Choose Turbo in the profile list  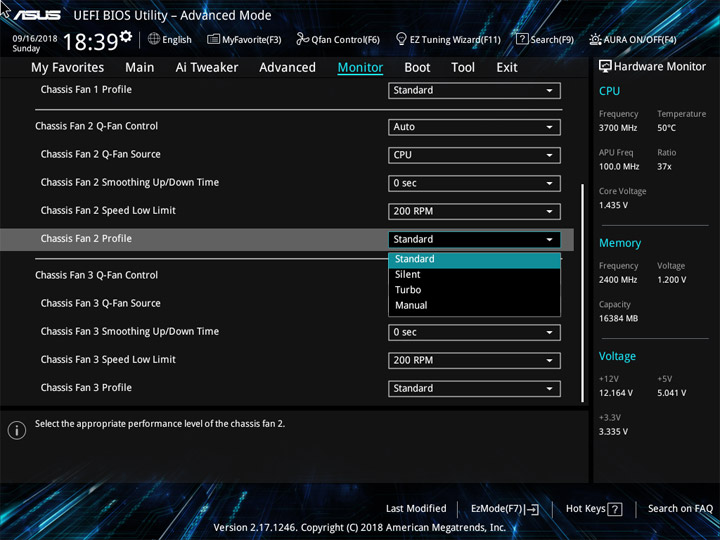click(474, 290)
